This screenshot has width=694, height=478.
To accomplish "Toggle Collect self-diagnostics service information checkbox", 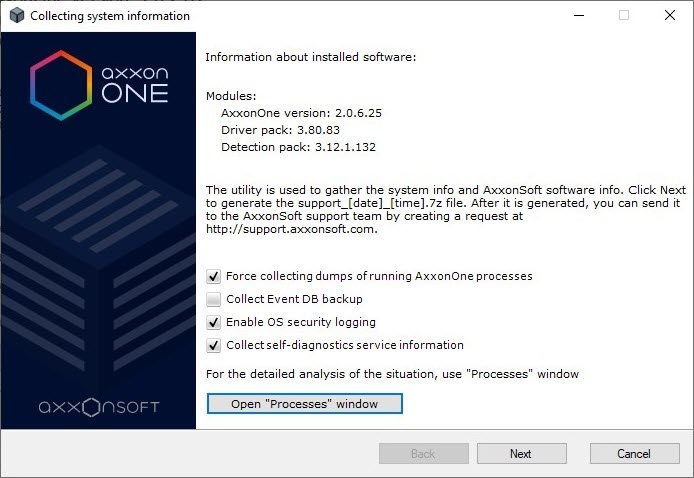I will pyautogui.click(x=213, y=345).
